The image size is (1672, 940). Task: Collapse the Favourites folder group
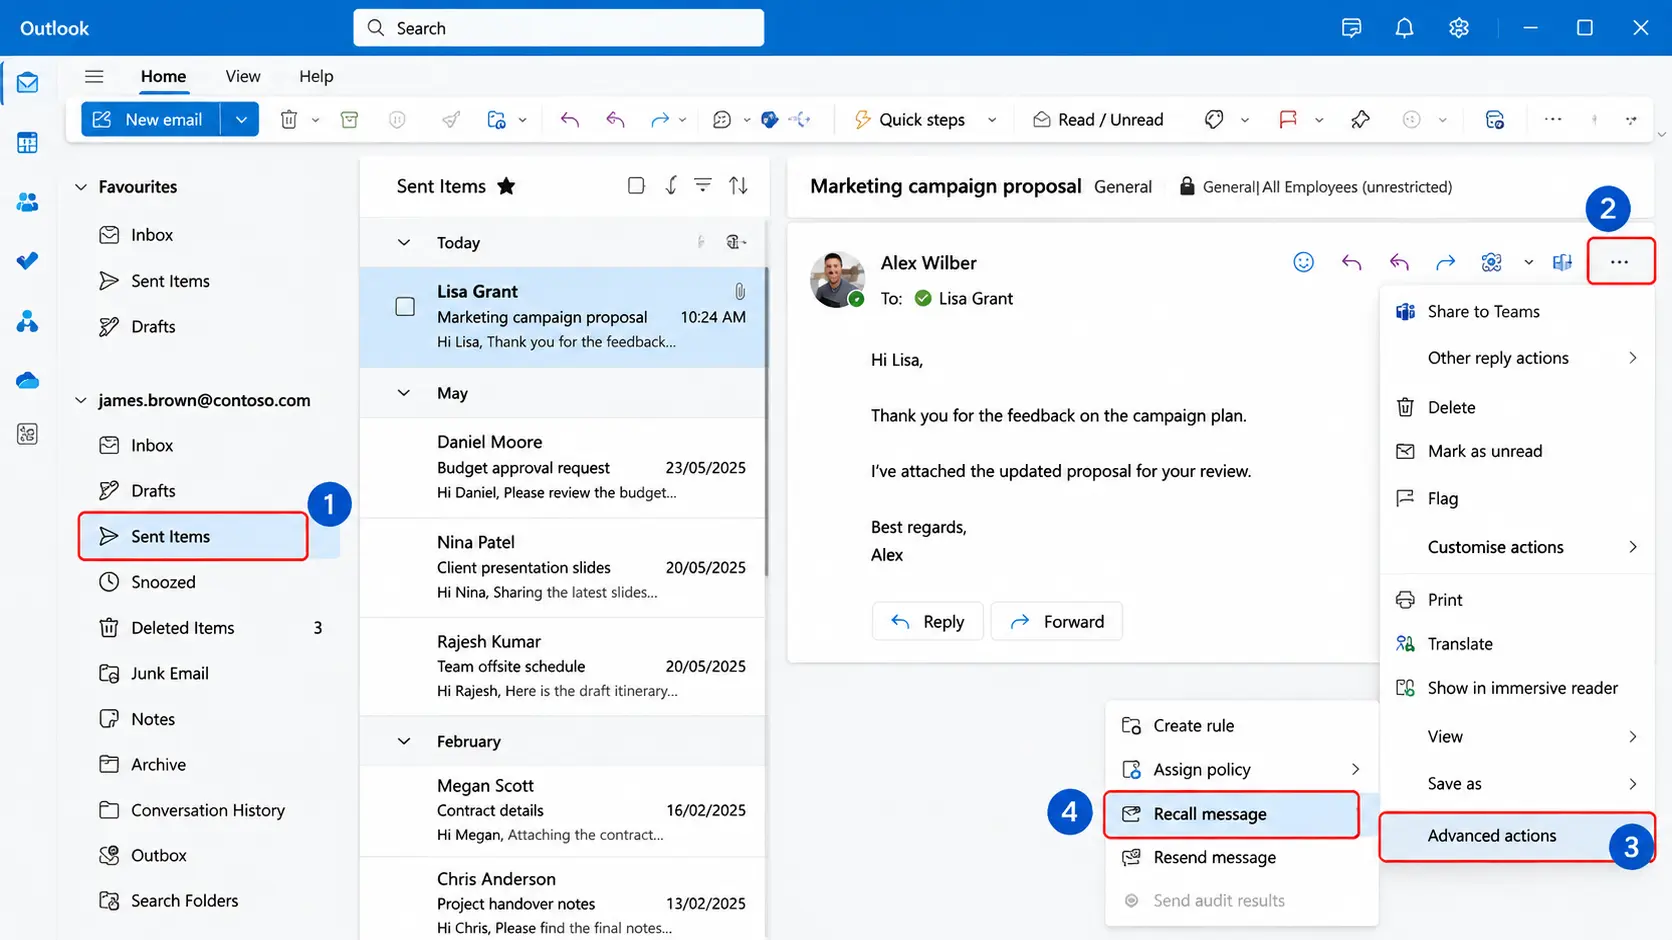pos(81,187)
